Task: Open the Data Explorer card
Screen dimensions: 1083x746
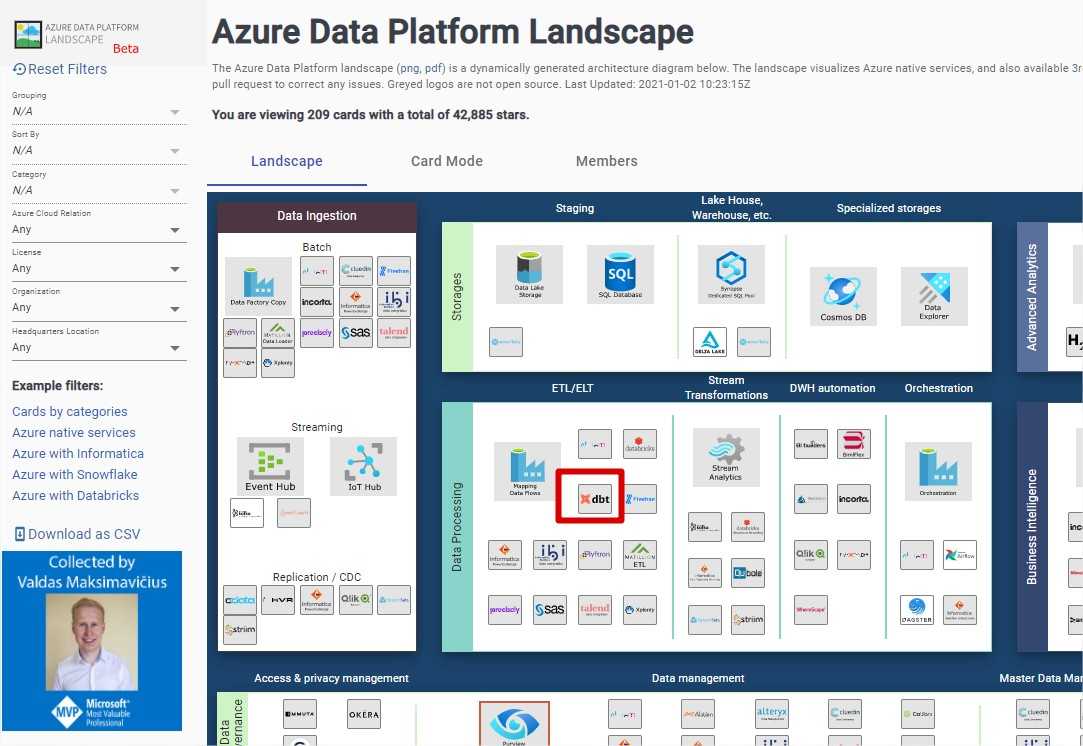Action: pyautogui.click(x=934, y=296)
